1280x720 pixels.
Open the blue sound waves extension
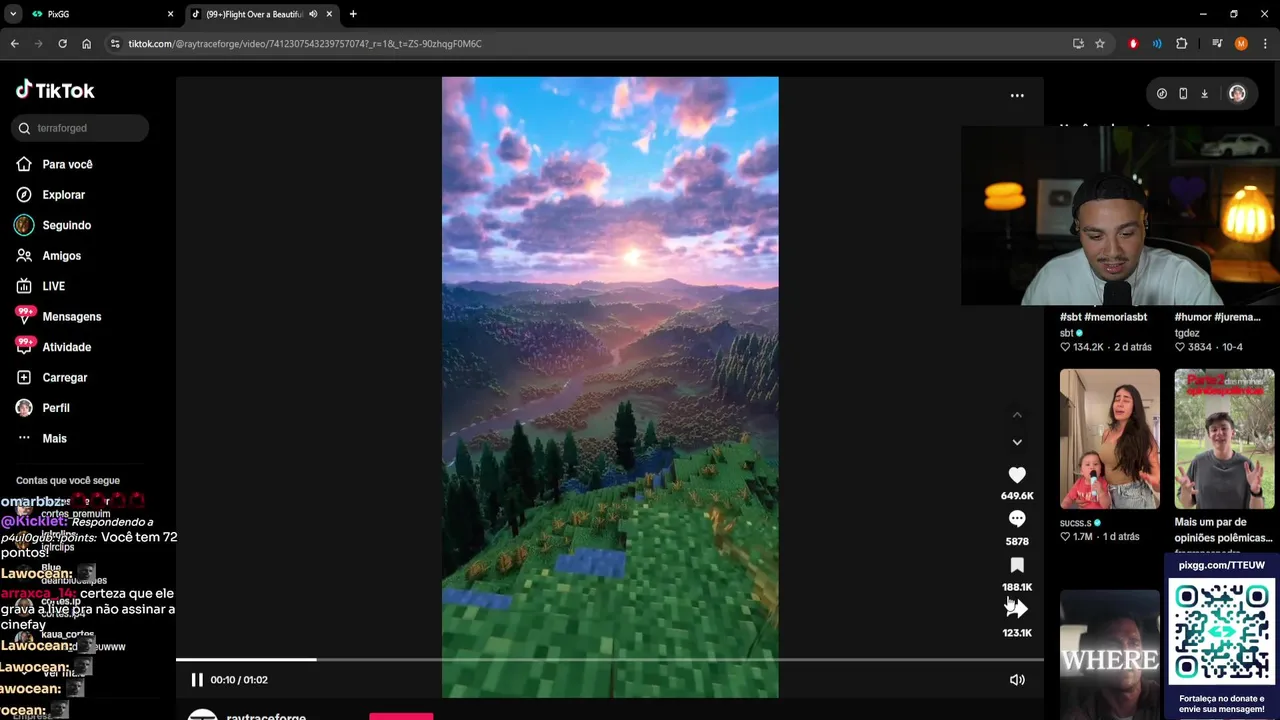click(x=1157, y=44)
